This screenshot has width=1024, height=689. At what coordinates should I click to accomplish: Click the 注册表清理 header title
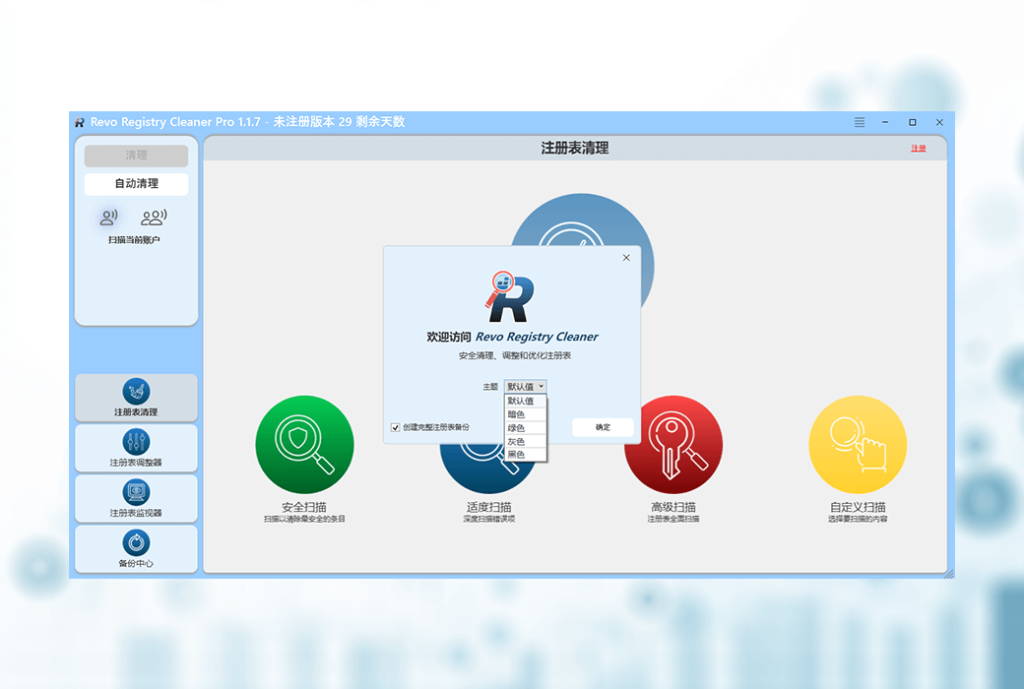(x=575, y=148)
